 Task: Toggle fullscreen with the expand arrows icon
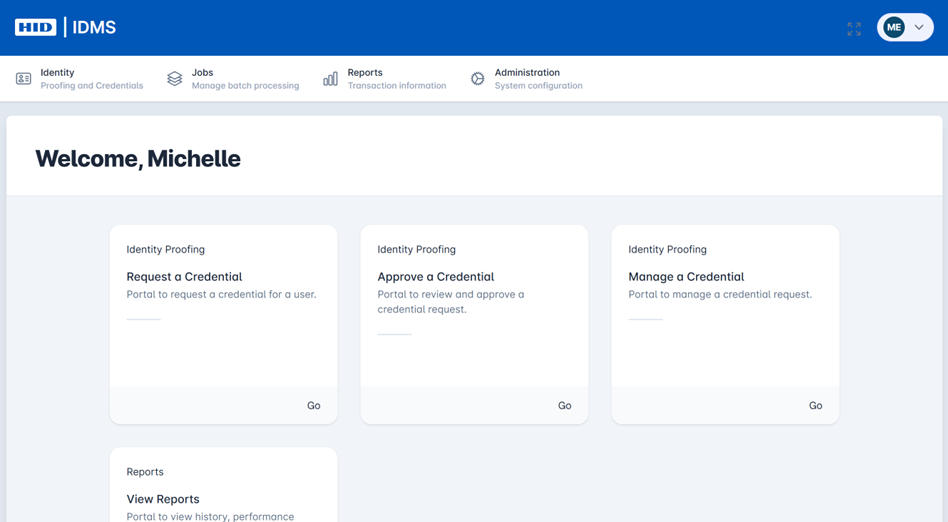click(x=854, y=28)
